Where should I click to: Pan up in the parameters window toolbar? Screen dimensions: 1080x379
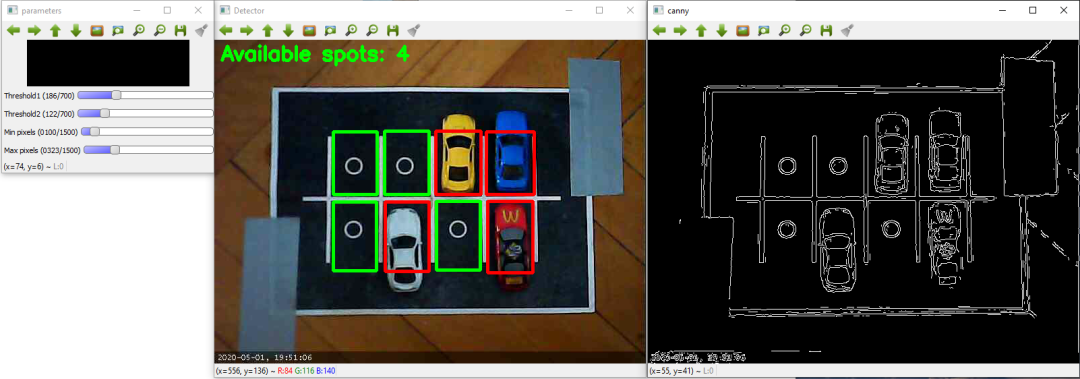(55, 30)
